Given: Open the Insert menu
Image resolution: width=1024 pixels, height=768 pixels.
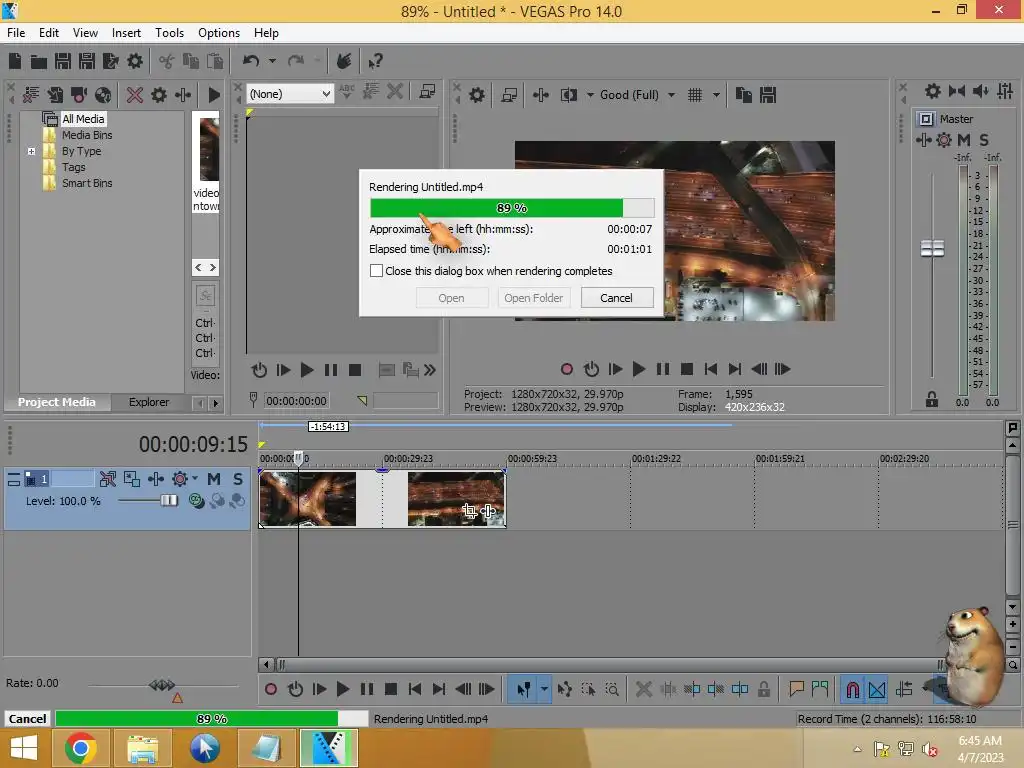Looking at the screenshot, I should (126, 33).
